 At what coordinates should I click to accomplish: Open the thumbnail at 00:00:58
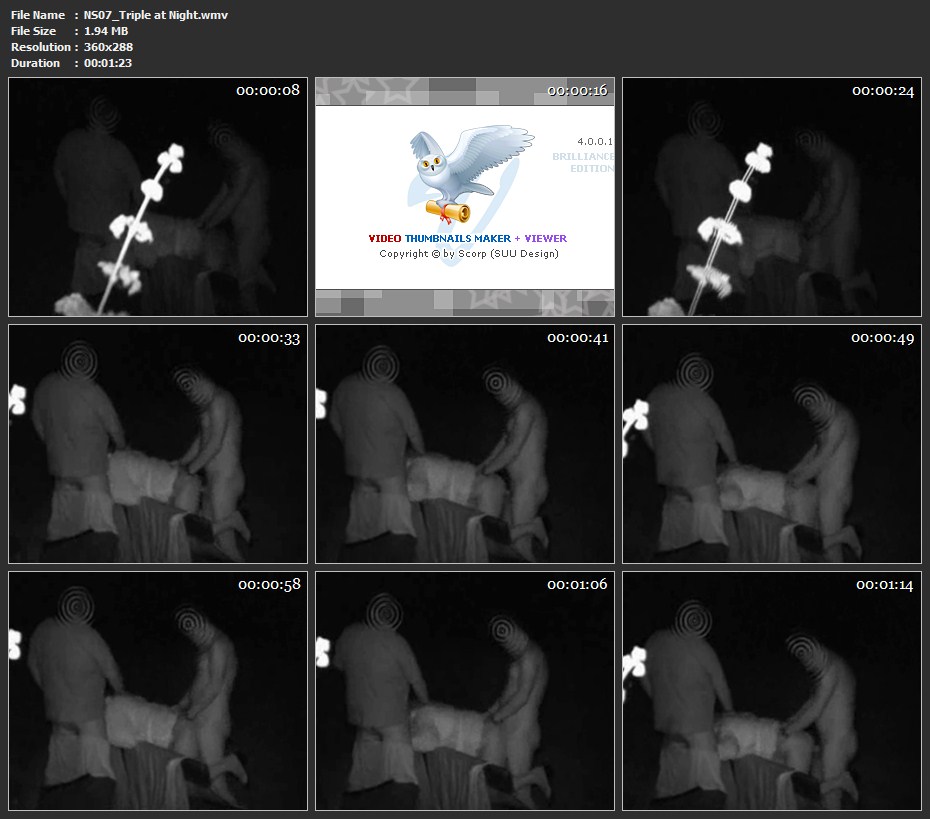158,690
